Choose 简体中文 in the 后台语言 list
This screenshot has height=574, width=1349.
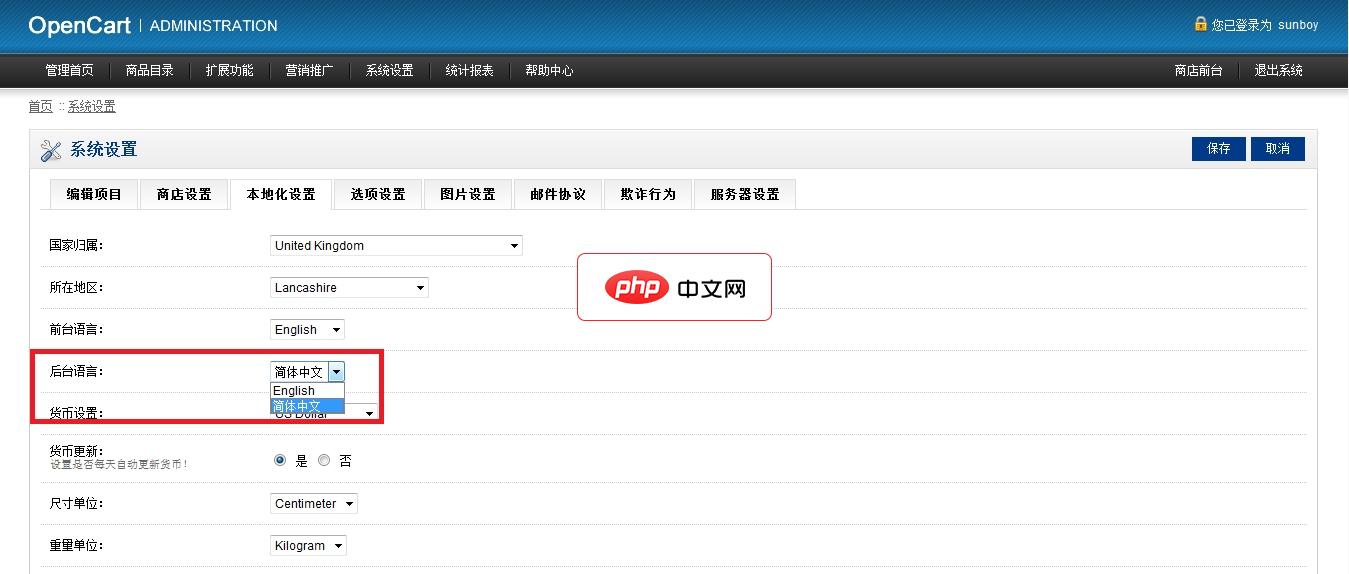307,406
